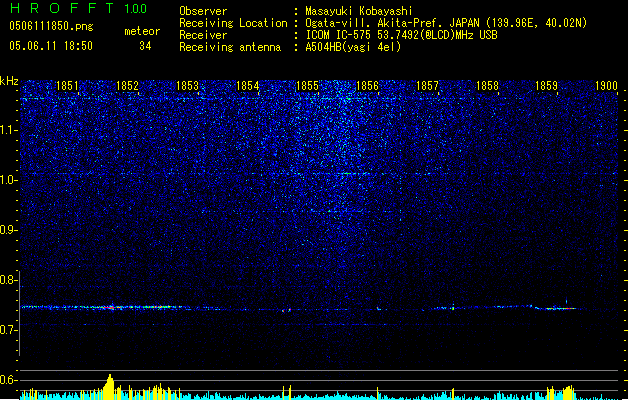Click the 1854 time marker
The height and width of the screenshot is (400, 629).
tap(248, 86)
